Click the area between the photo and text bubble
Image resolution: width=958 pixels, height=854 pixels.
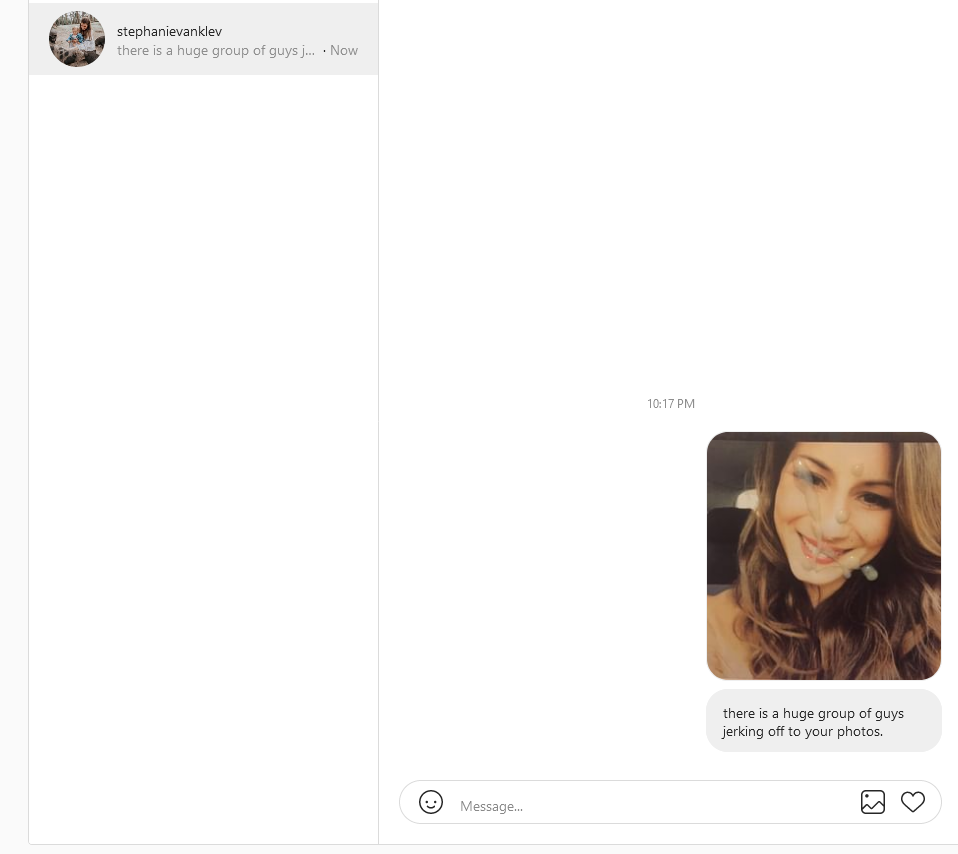point(824,685)
